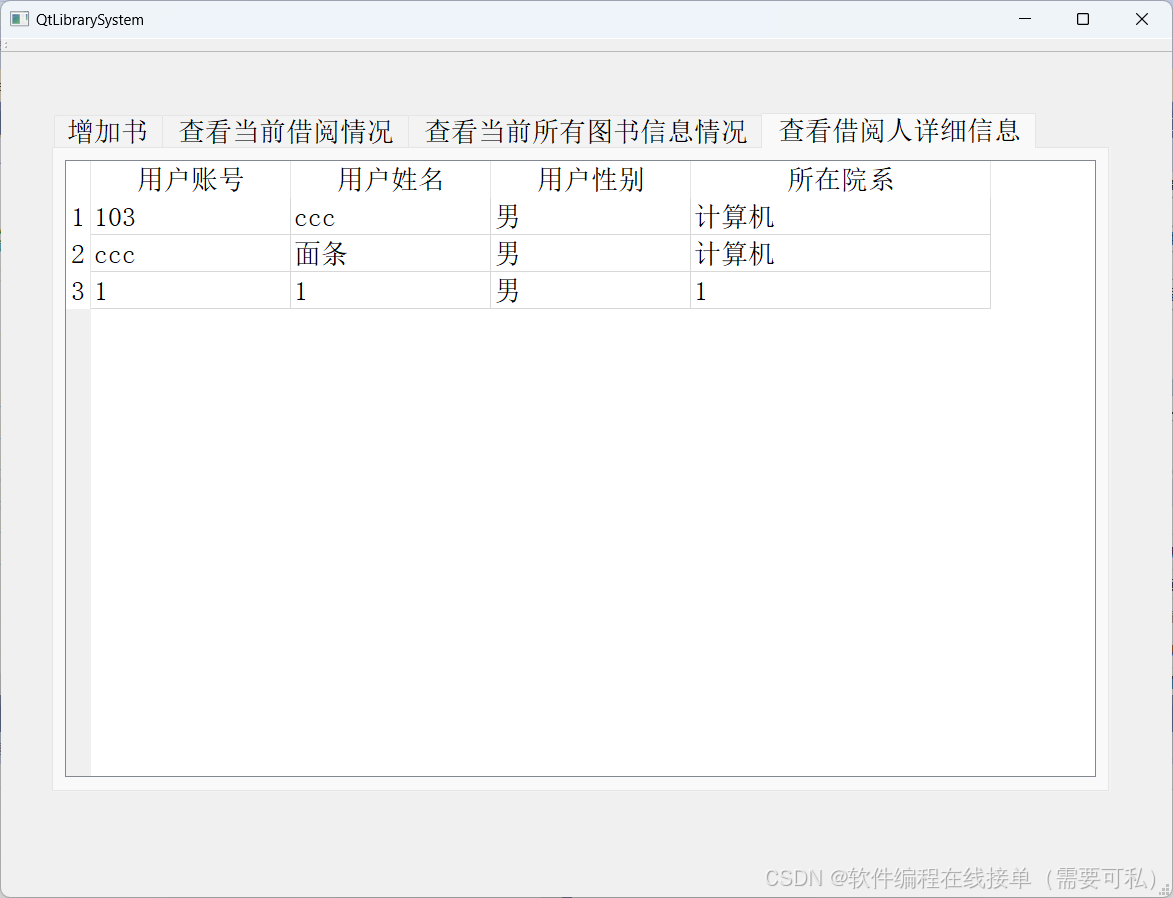Select row header 1 in the table
The image size is (1173, 898).
[x=77, y=217]
